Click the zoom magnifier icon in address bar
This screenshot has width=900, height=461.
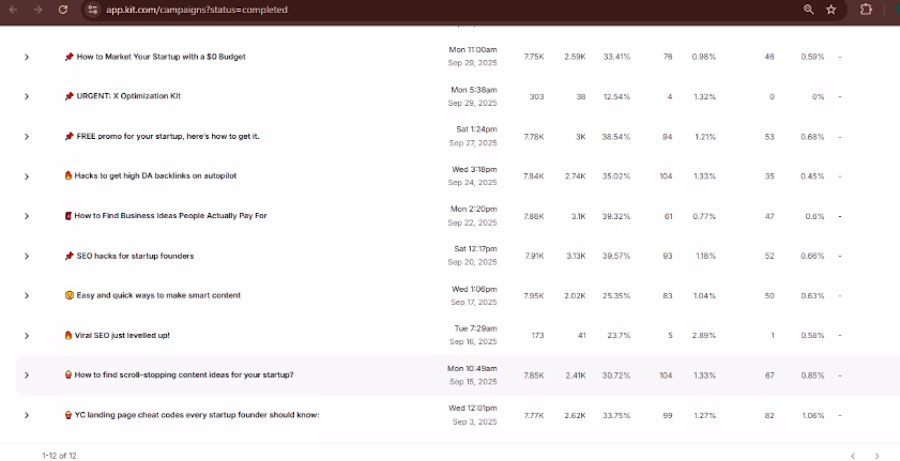pos(808,9)
